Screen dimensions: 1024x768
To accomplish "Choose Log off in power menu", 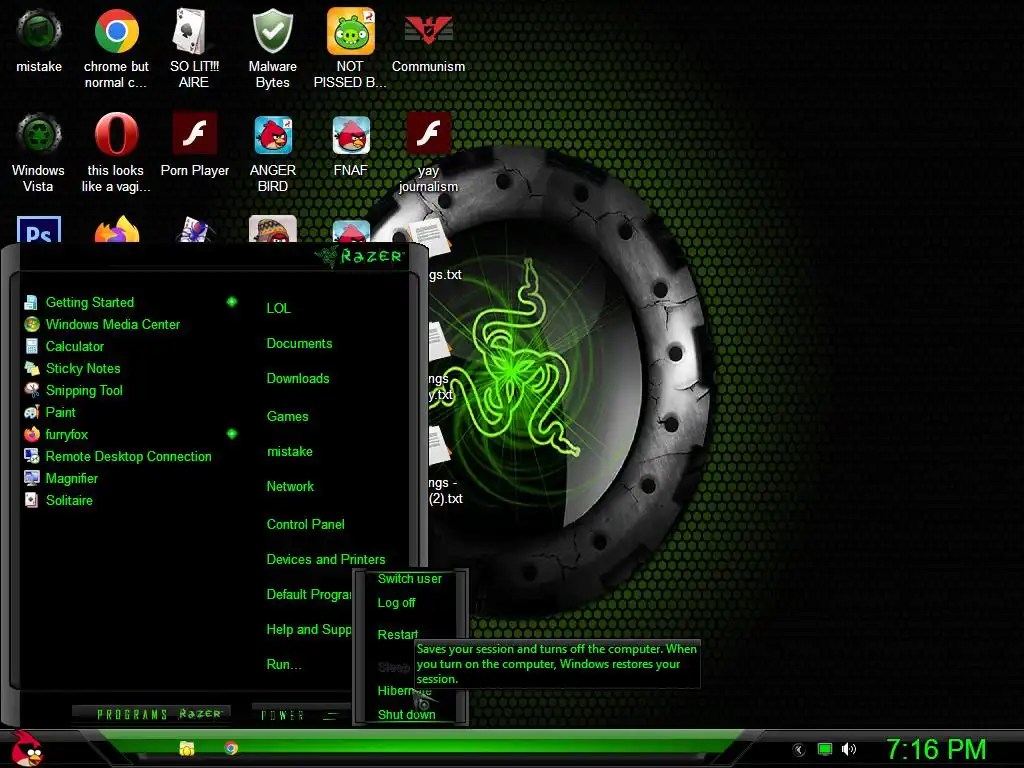I will pos(396,603).
